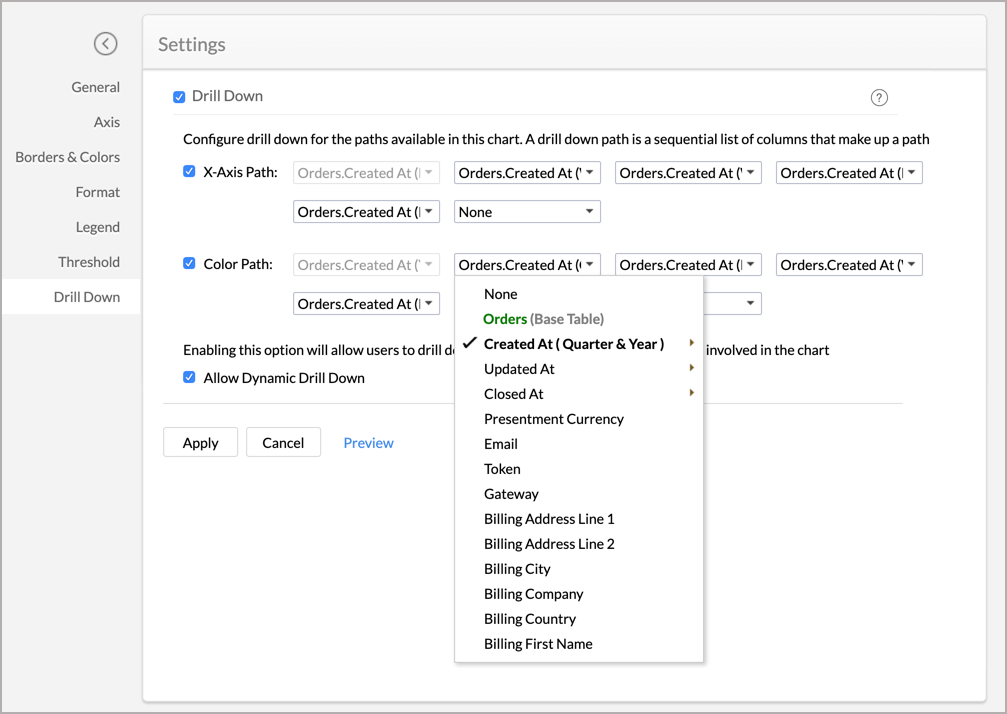Viewport: 1007px width, 714px height.
Task: Disable Allow Dynamic Drill Down
Action: pyautogui.click(x=189, y=378)
